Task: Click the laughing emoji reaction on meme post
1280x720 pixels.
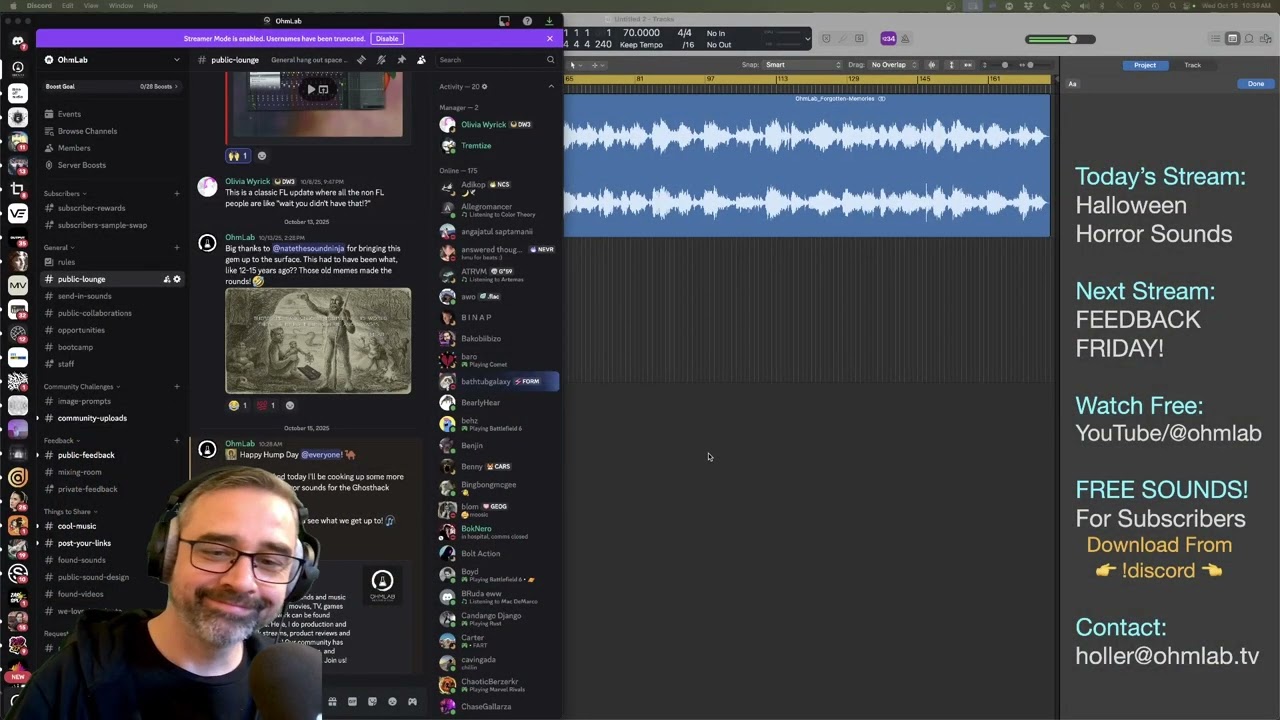Action: coord(238,405)
